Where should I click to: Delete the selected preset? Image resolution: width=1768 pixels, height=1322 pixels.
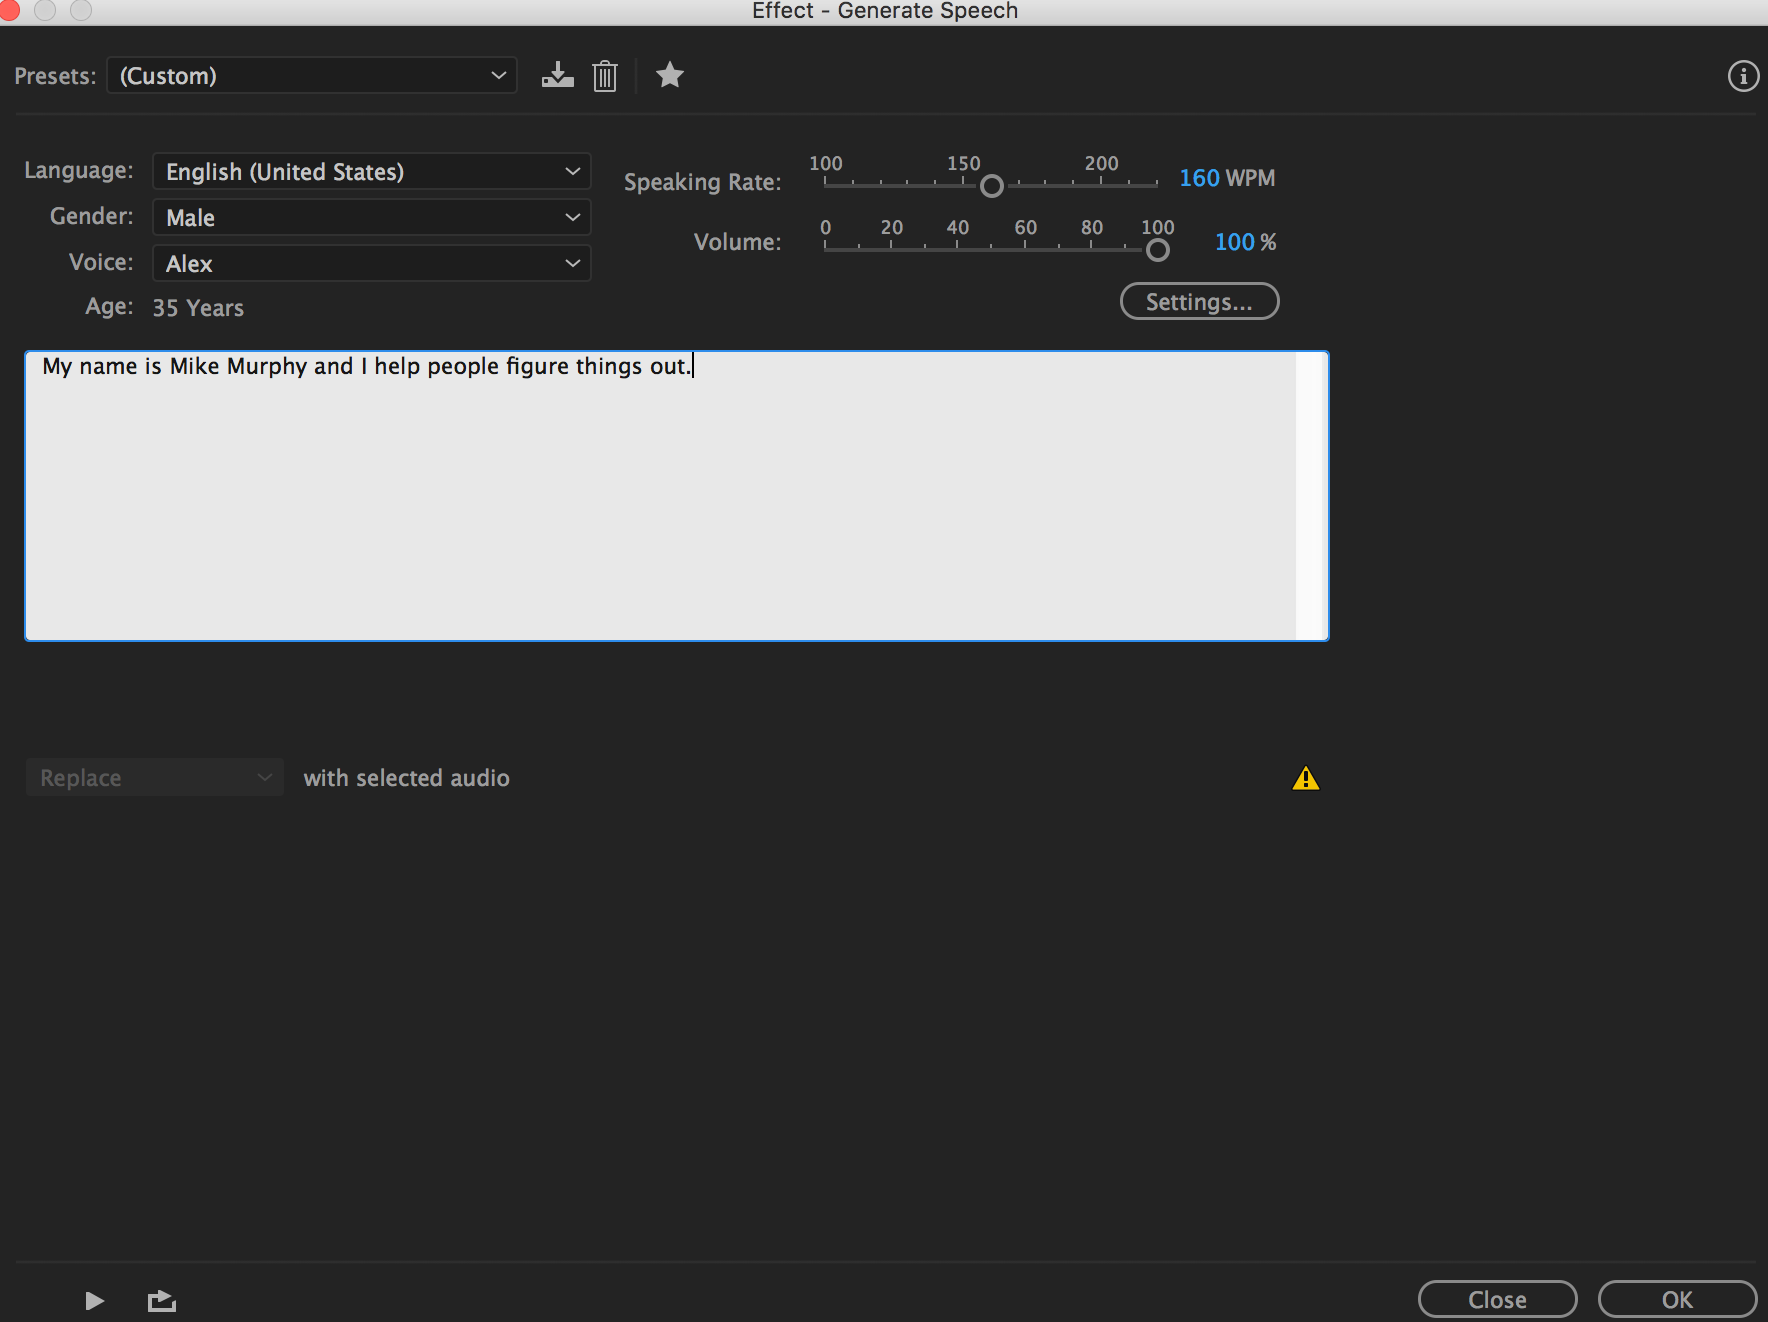(604, 75)
